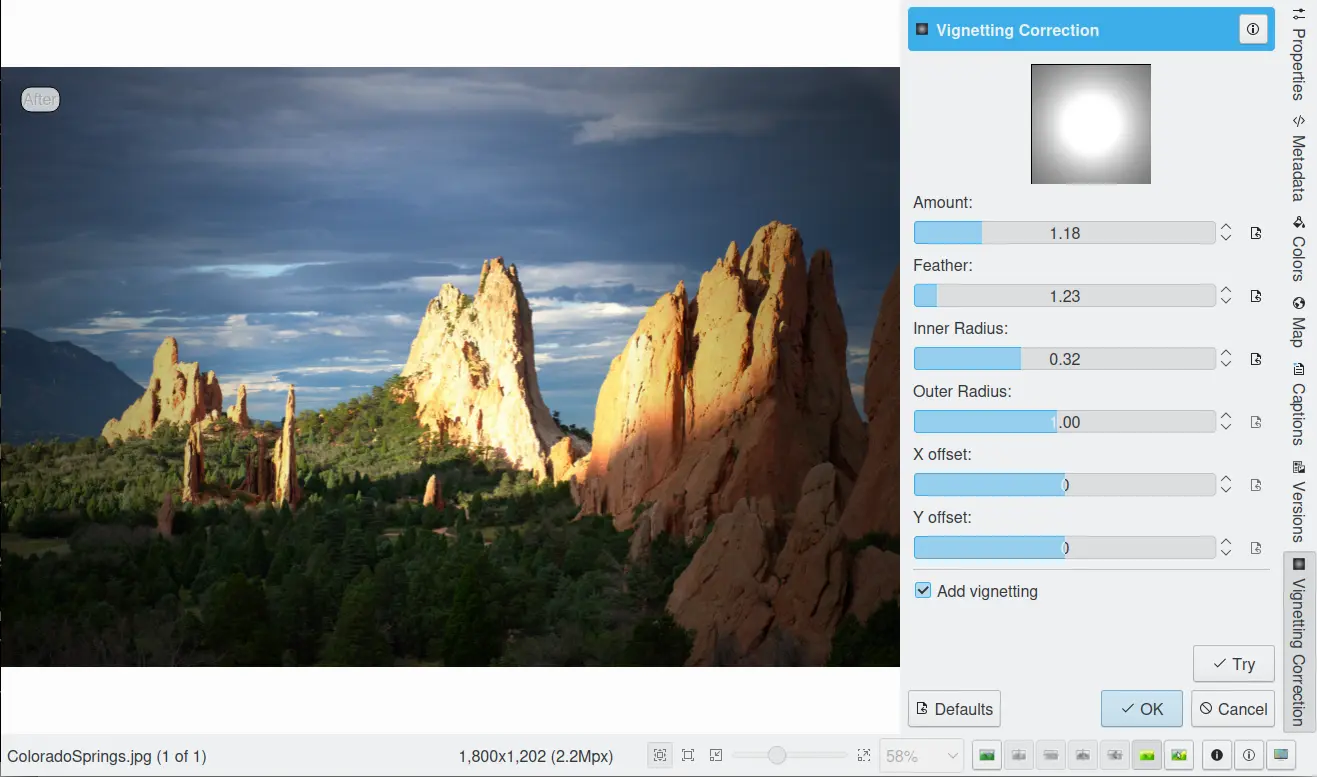
Task: Click the last landscape preview mode icon
Action: click(1179, 756)
